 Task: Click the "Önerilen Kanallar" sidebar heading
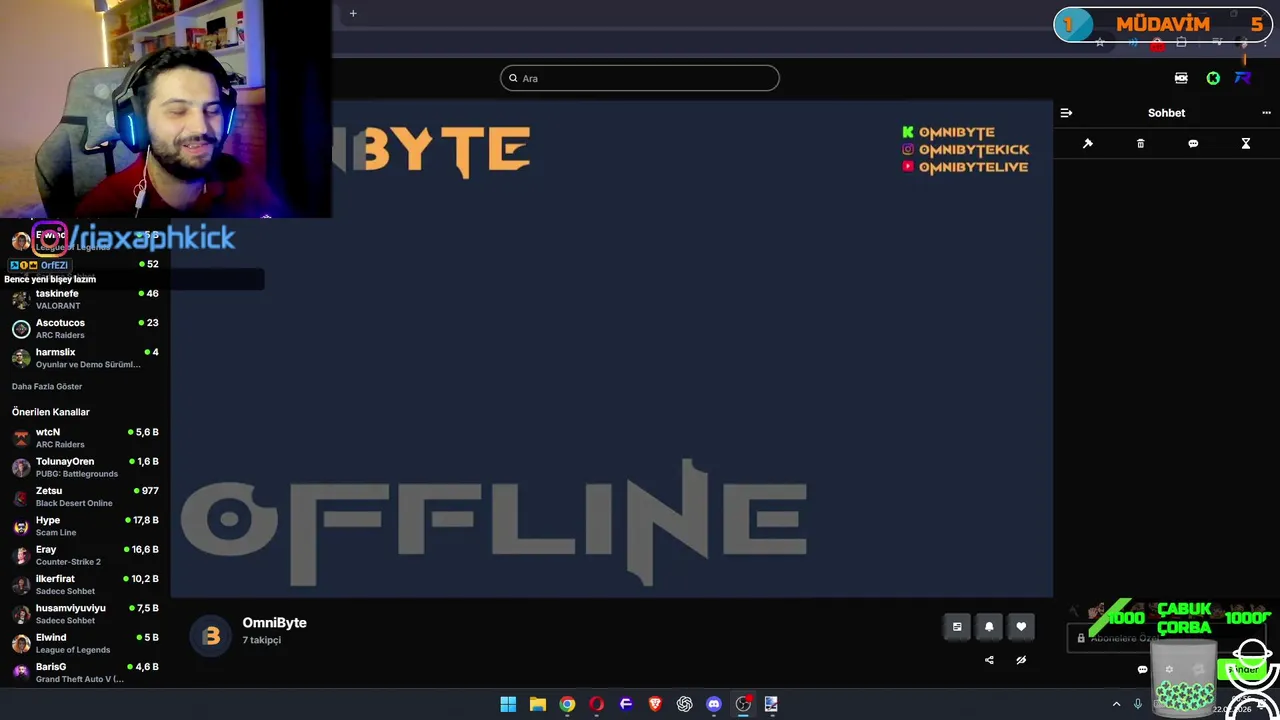pos(51,412)
